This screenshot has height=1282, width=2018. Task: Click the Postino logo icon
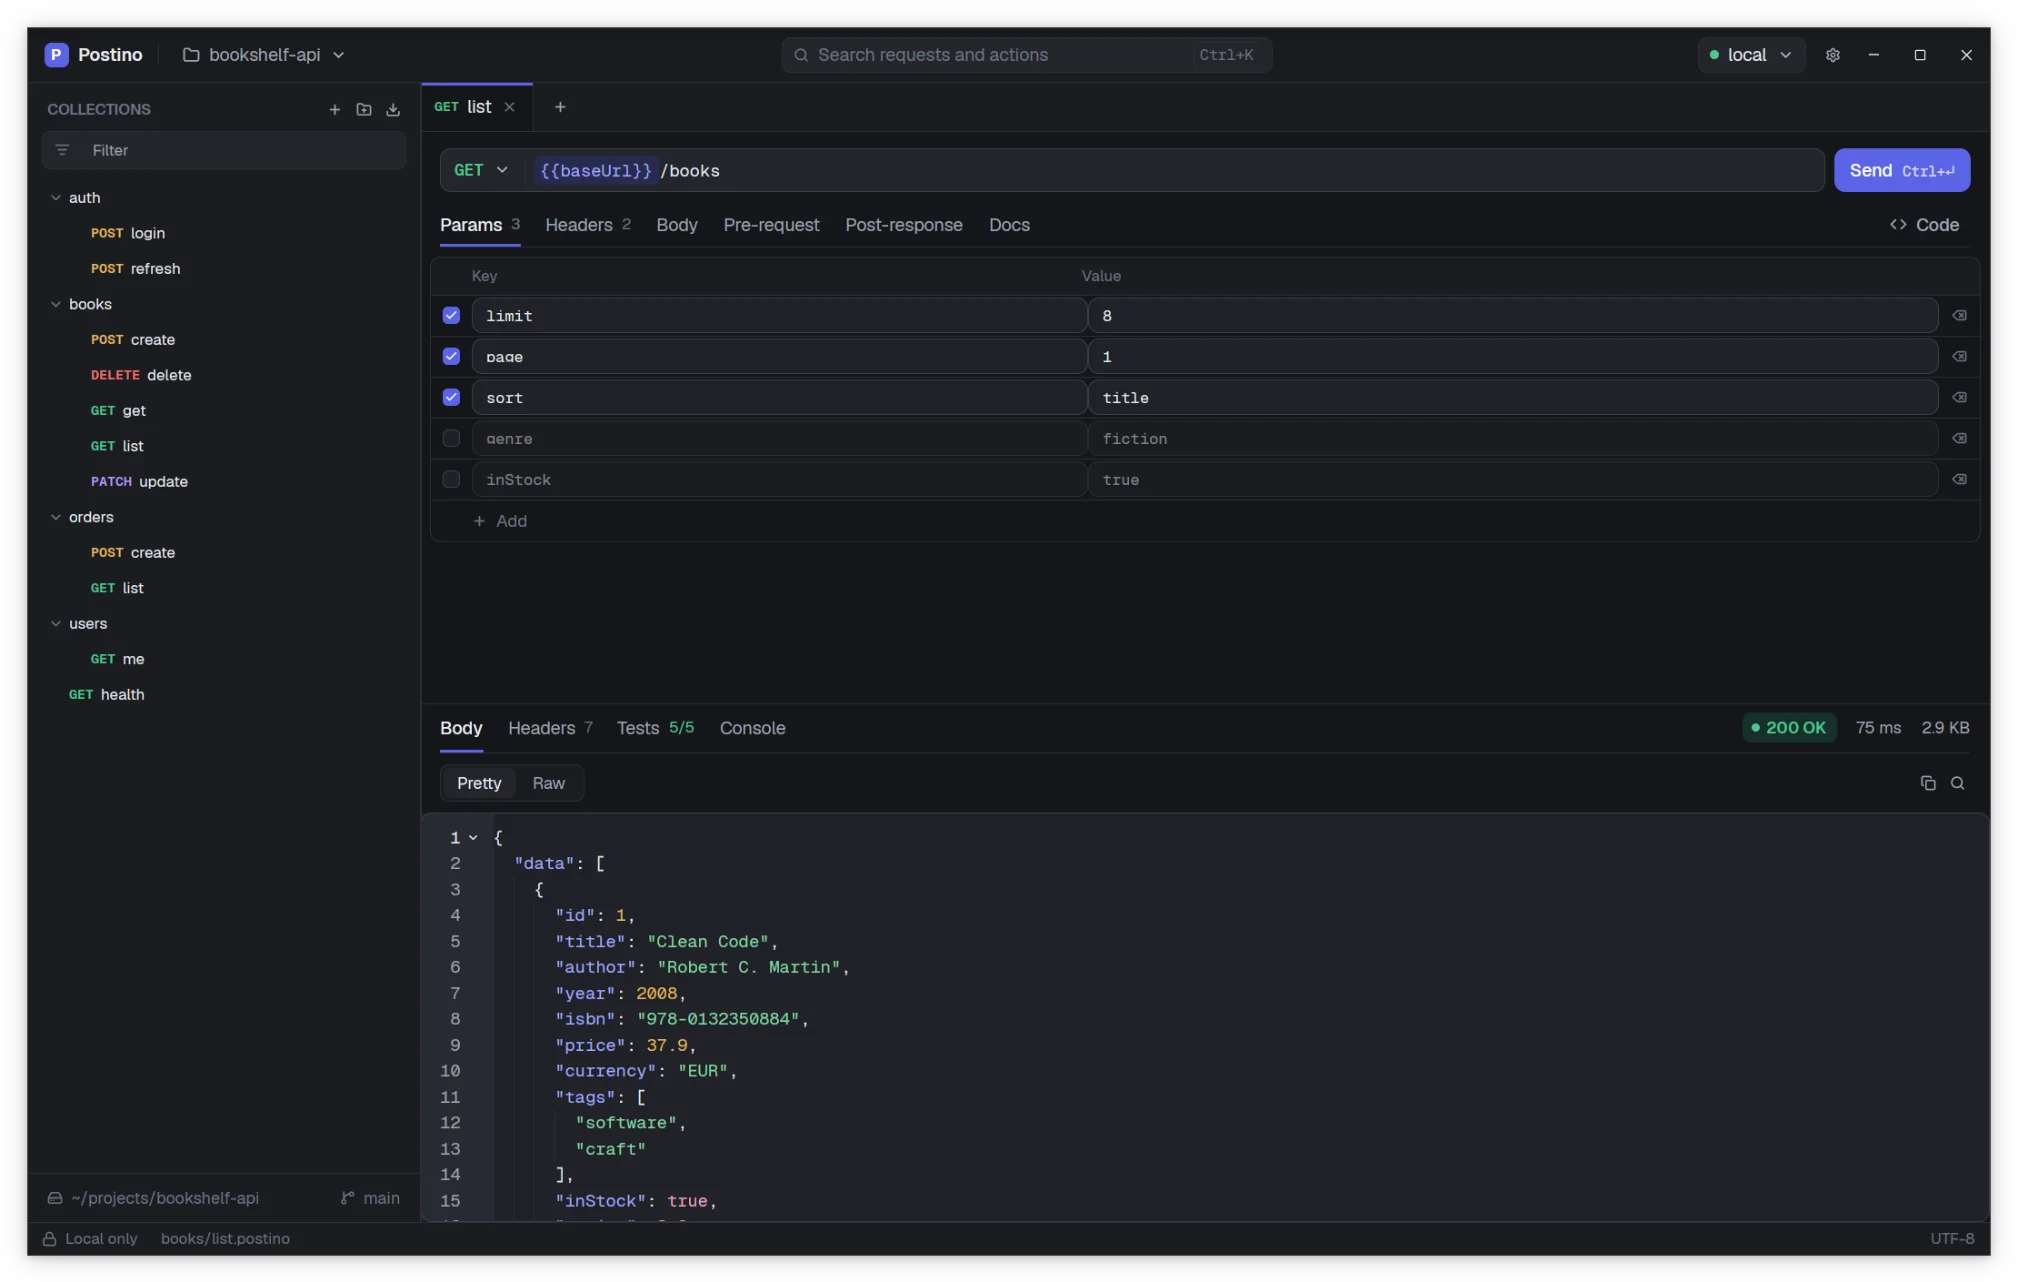pyautogui.click(x=57, y=55)
